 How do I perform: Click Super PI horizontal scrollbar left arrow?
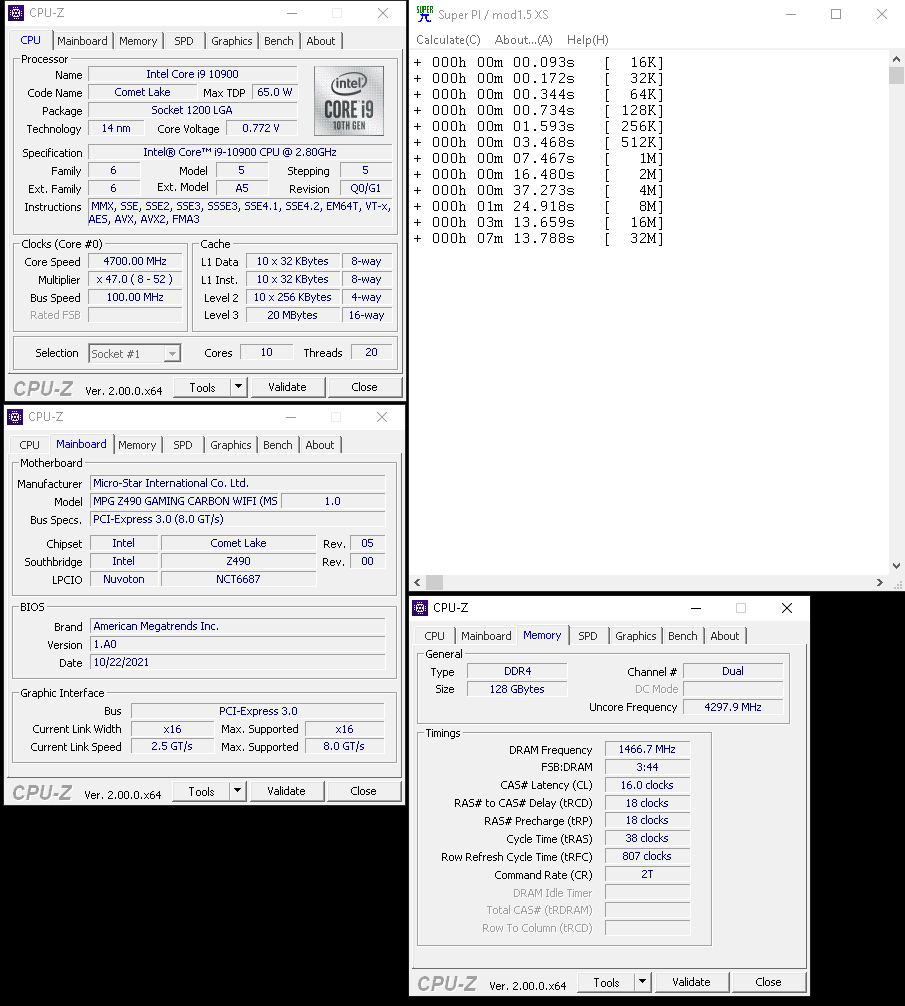pyautogui.click(x=418, y=582)
